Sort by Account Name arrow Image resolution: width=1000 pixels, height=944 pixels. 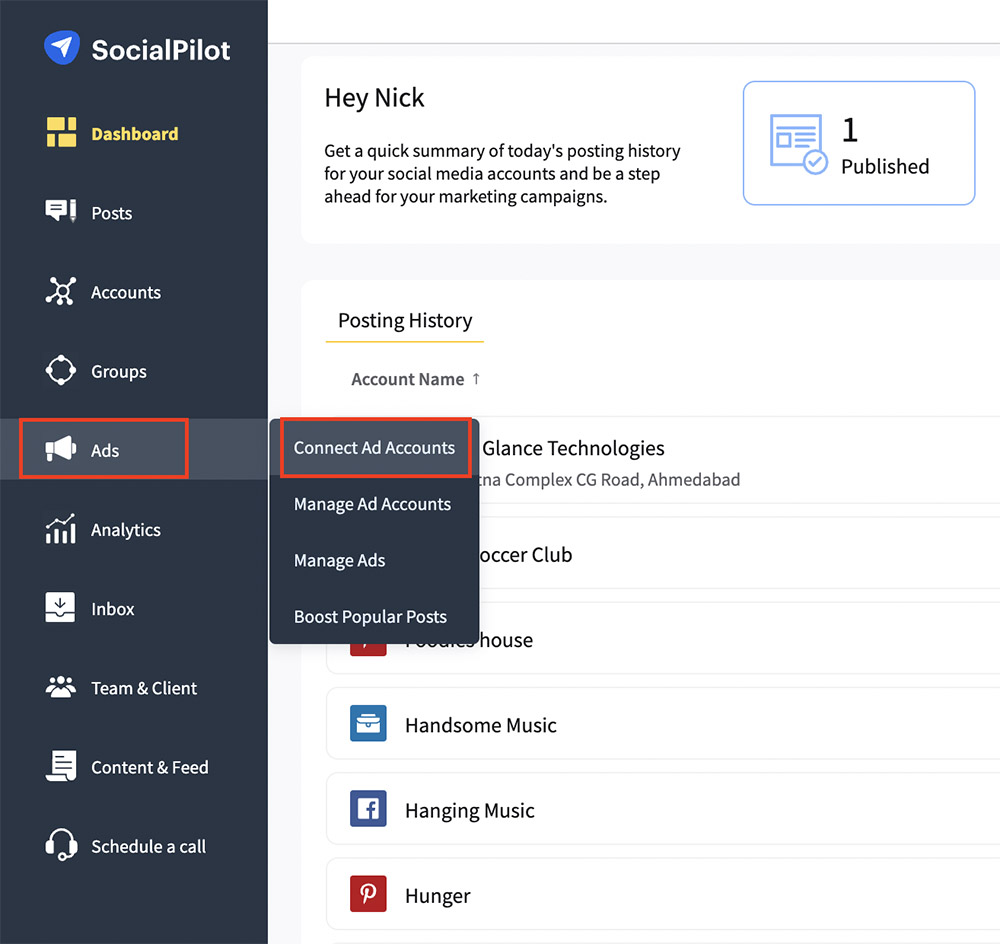(x=476, y=379)
